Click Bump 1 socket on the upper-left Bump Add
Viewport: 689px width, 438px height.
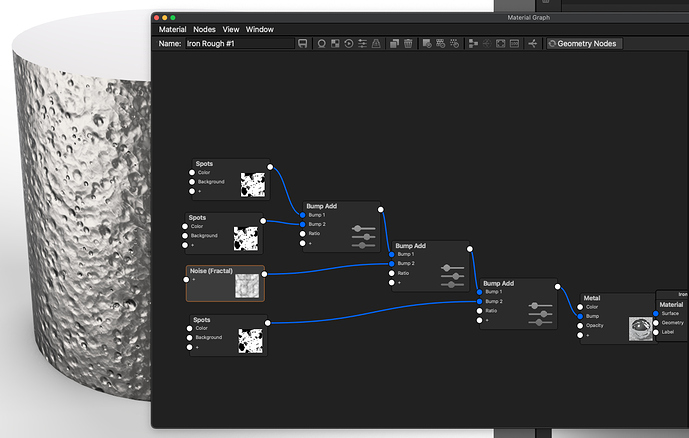[303, 215]
